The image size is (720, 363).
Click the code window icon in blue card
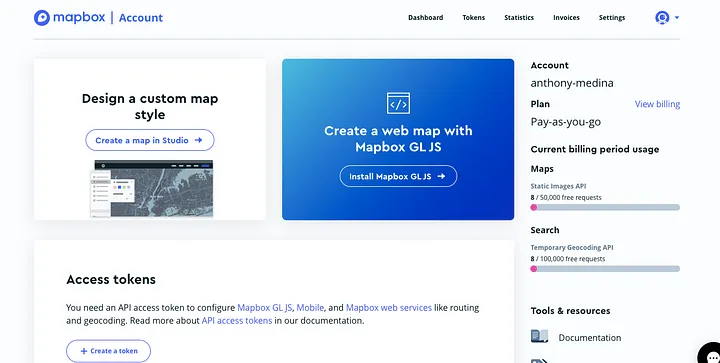point(398,103)
